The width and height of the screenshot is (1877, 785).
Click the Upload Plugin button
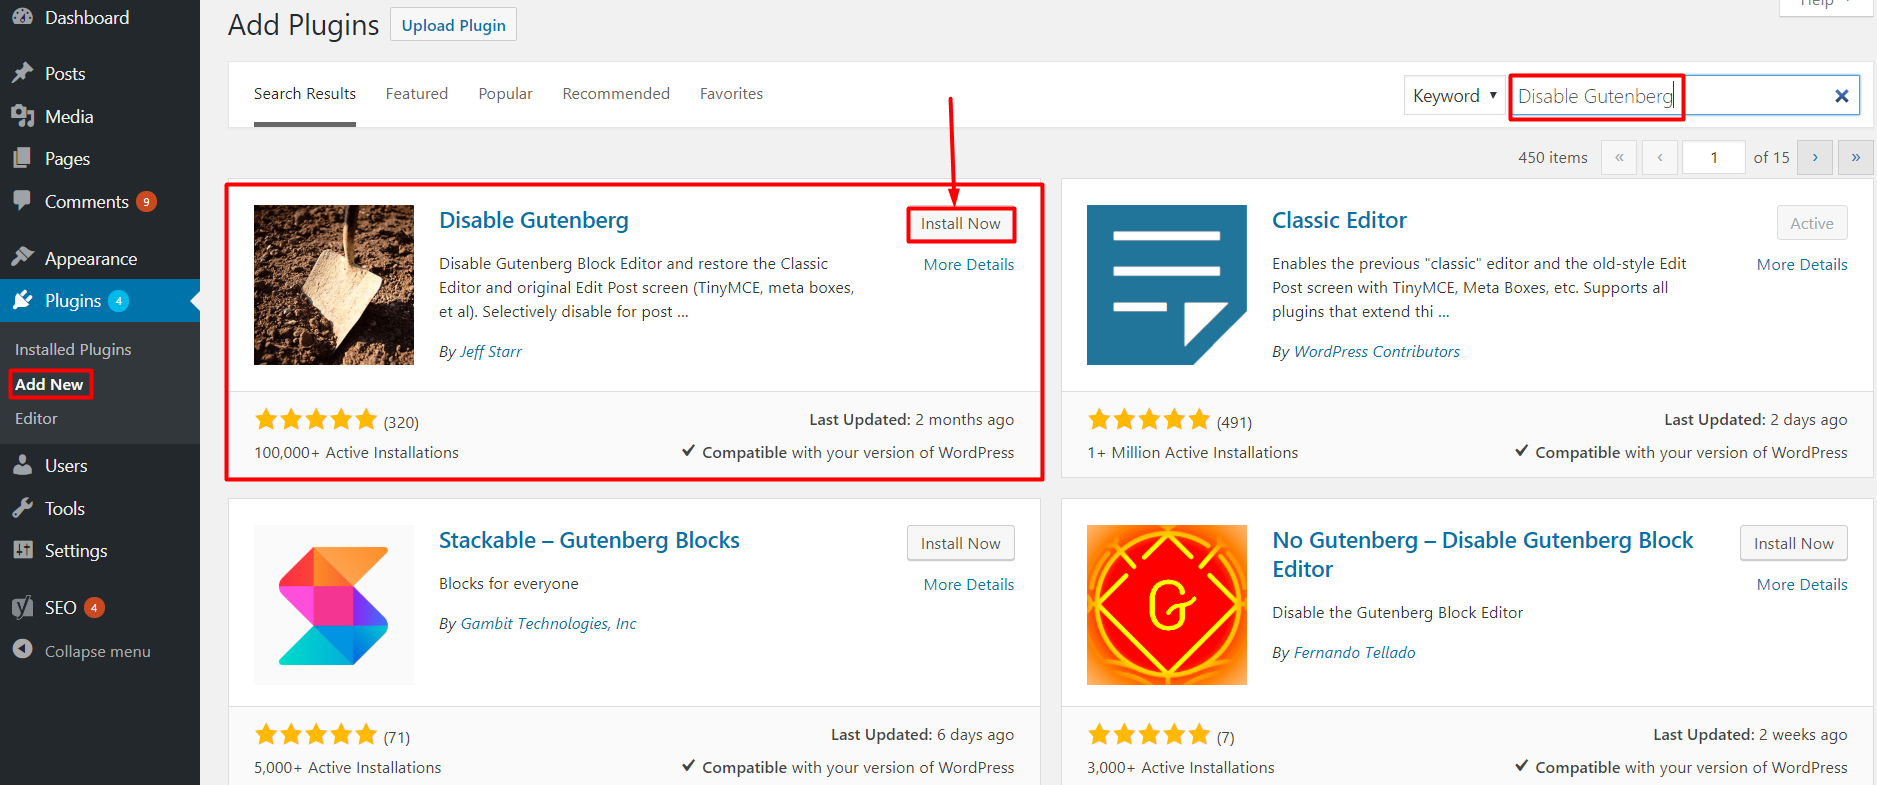click(453, 25)
